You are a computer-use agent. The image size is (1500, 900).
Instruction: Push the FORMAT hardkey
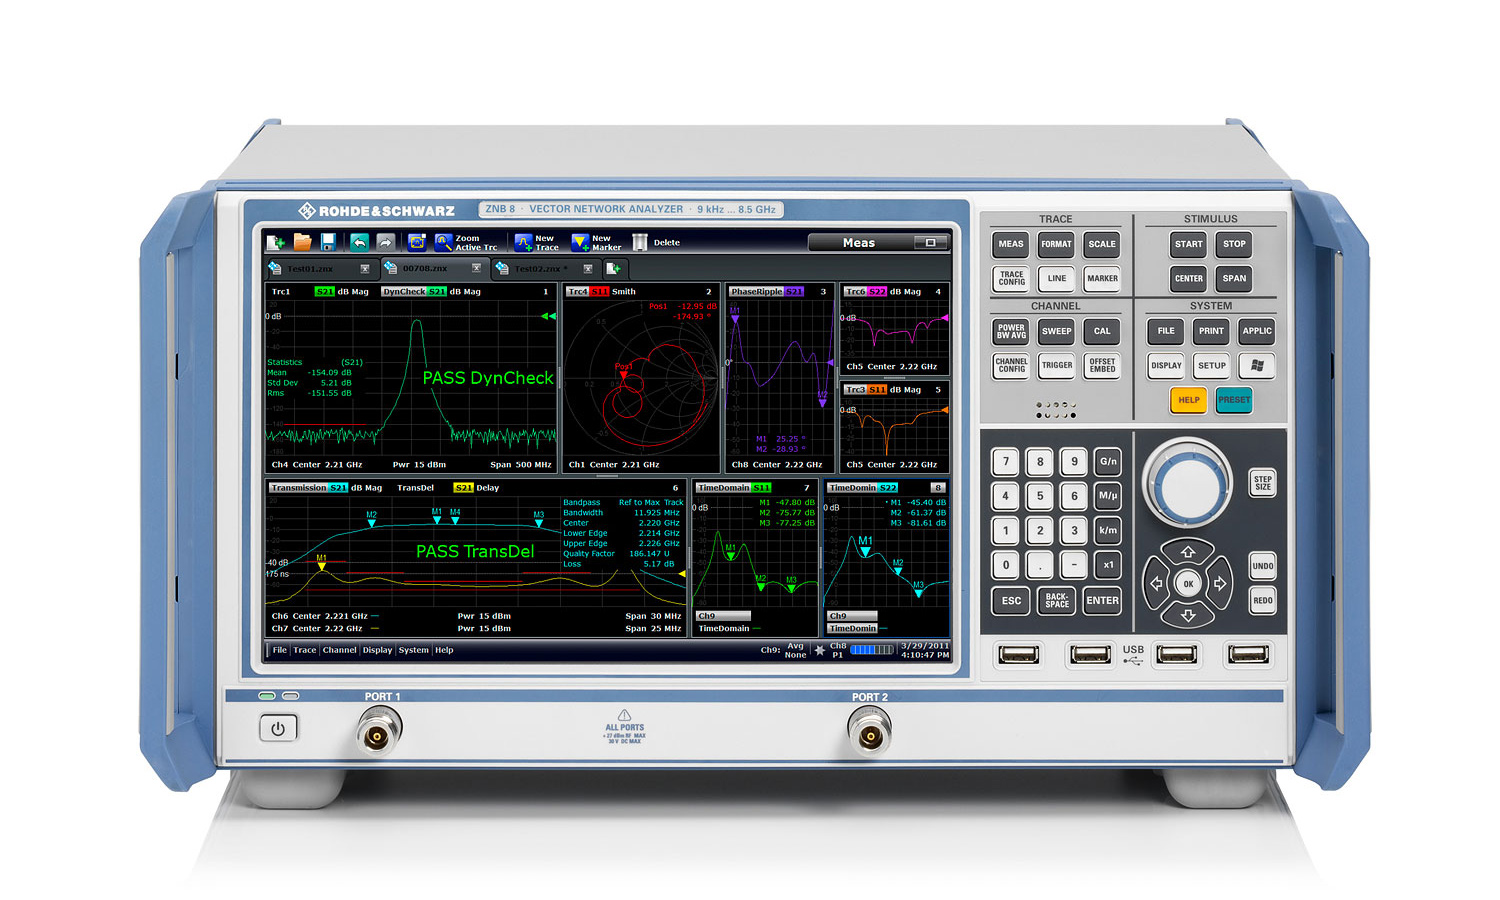click(x=1056, y=244)
